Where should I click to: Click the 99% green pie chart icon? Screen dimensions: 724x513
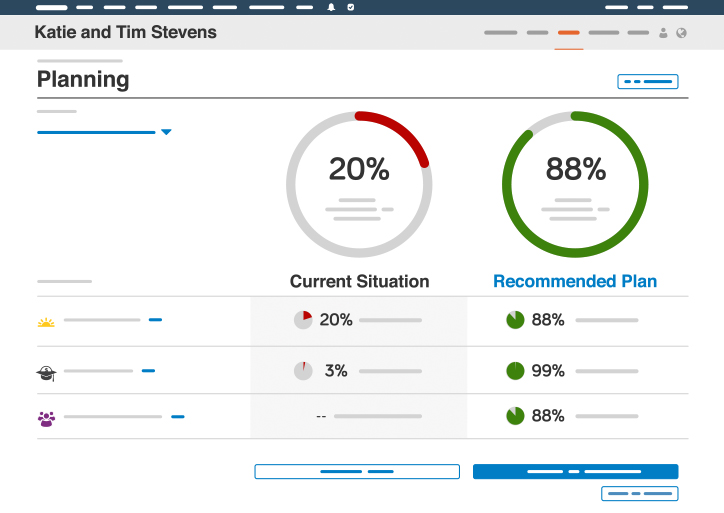515,371
